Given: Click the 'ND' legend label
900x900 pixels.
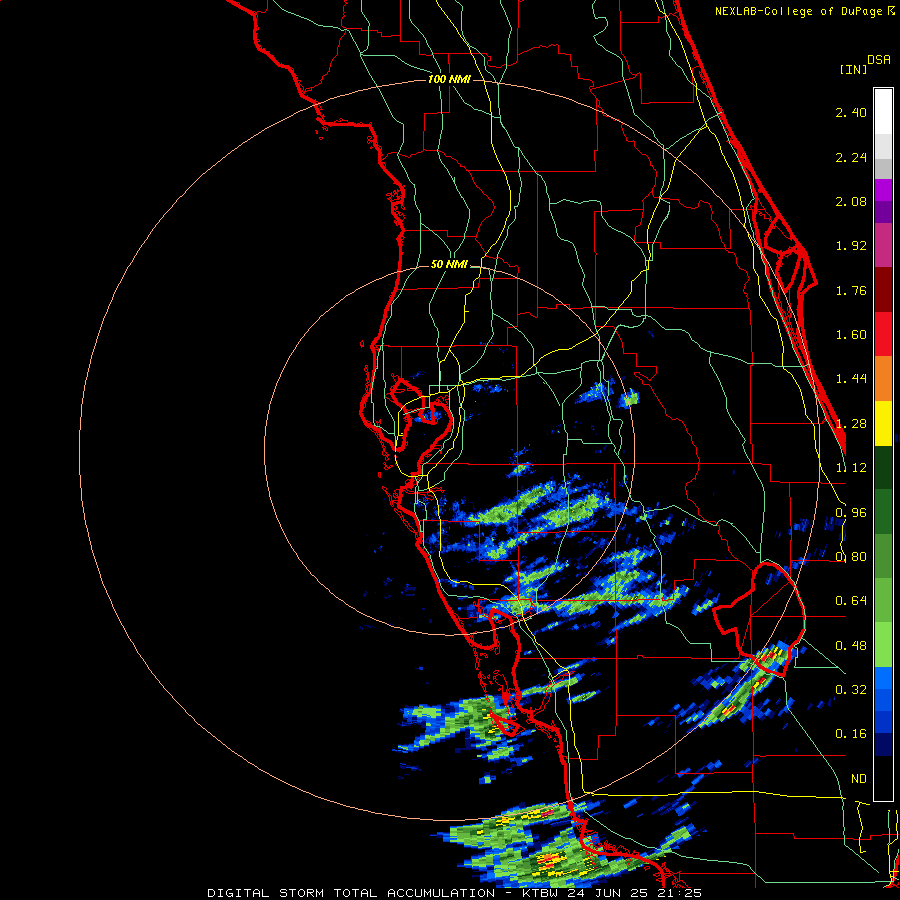Looking at the screenshot, I should pos(859,779).
